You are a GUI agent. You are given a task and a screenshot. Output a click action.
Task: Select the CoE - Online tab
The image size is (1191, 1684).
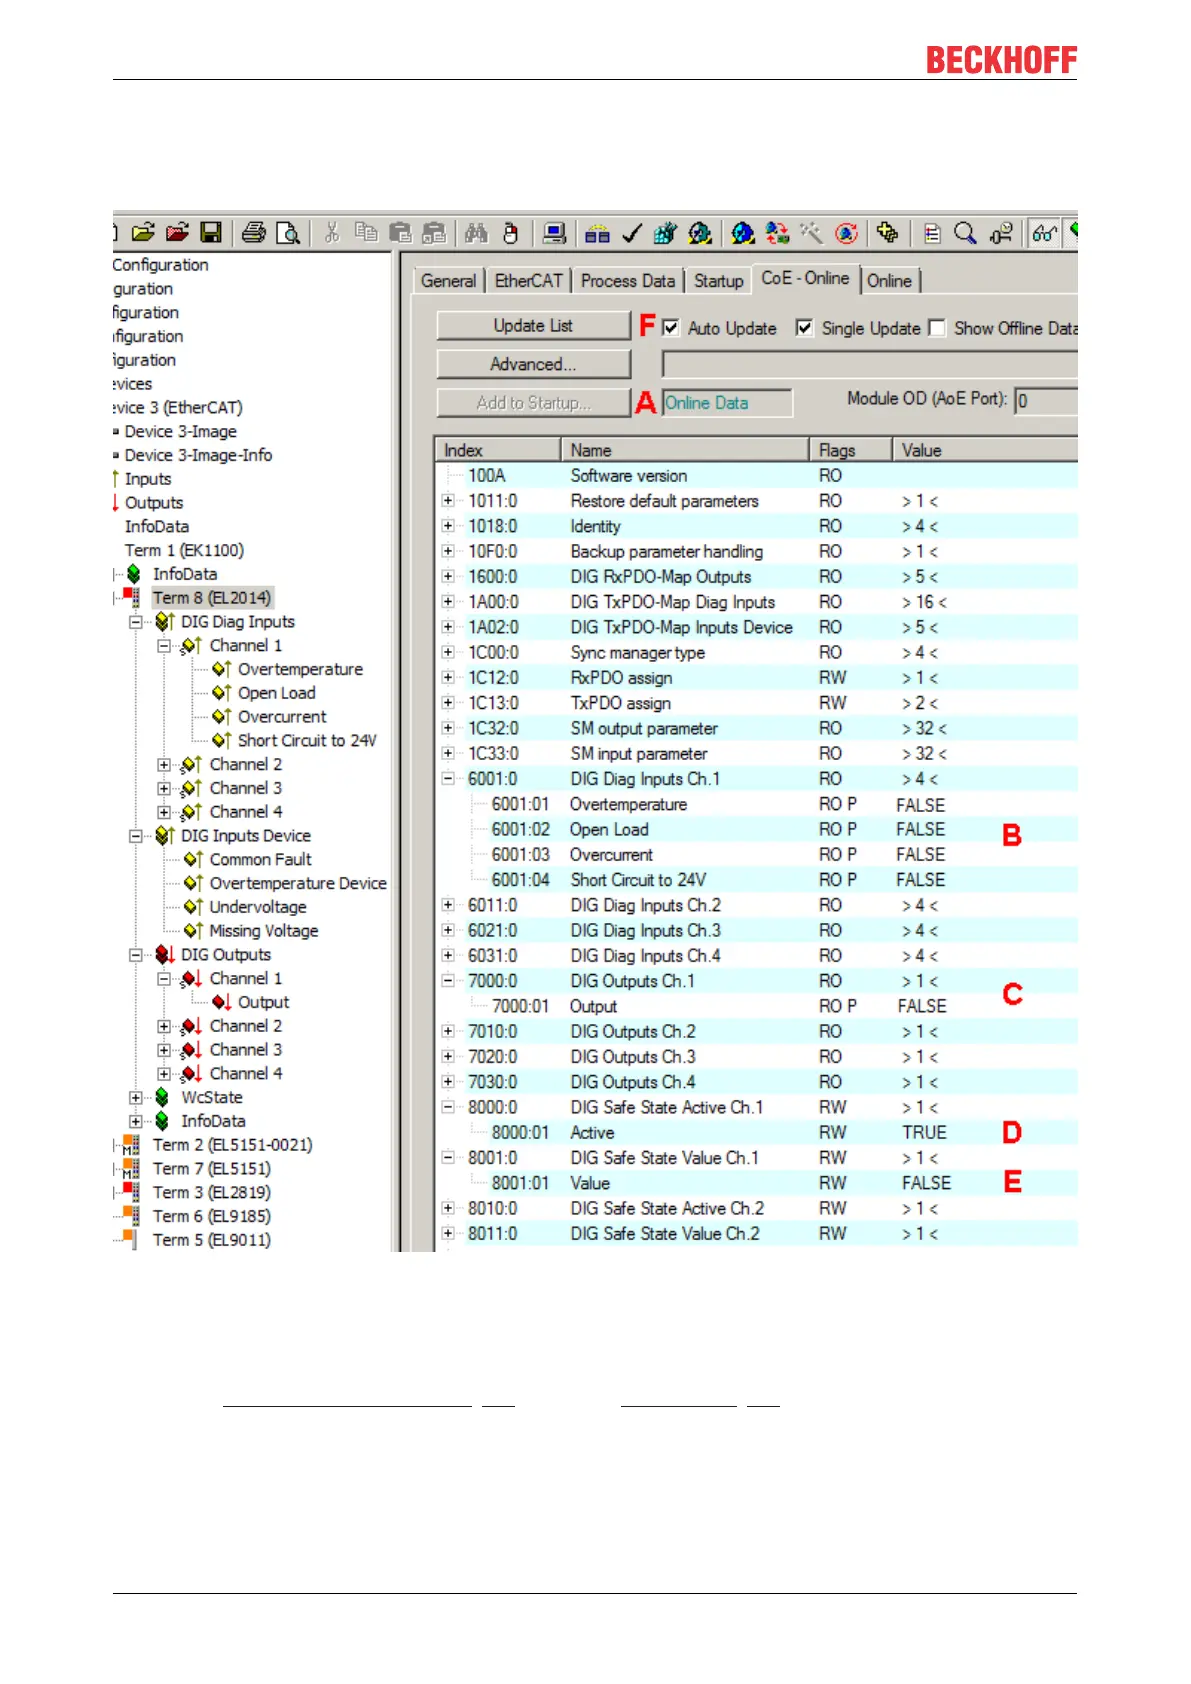[x=805, y=279]
